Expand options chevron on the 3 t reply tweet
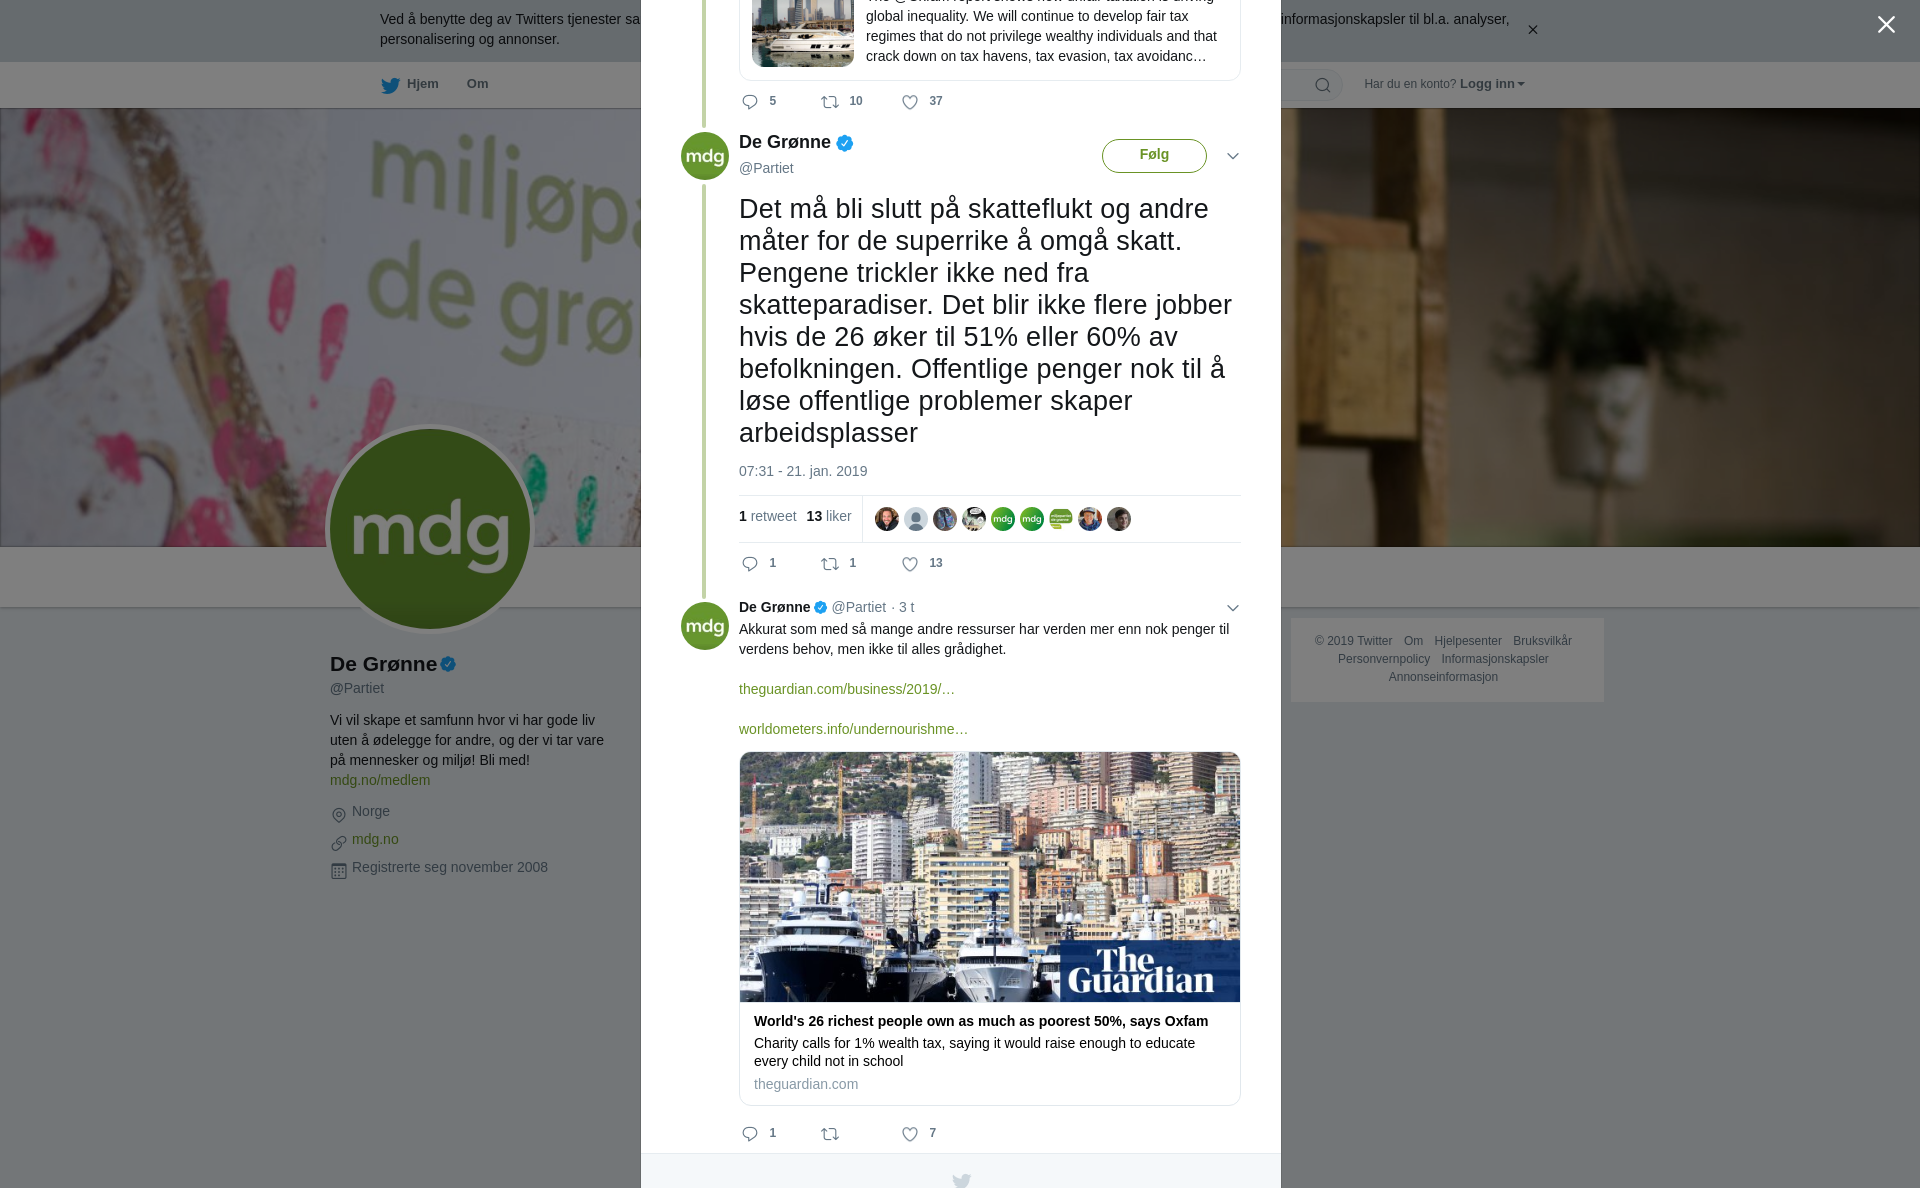Viewport: 1920px width, 1188px height. (1233, 608)
